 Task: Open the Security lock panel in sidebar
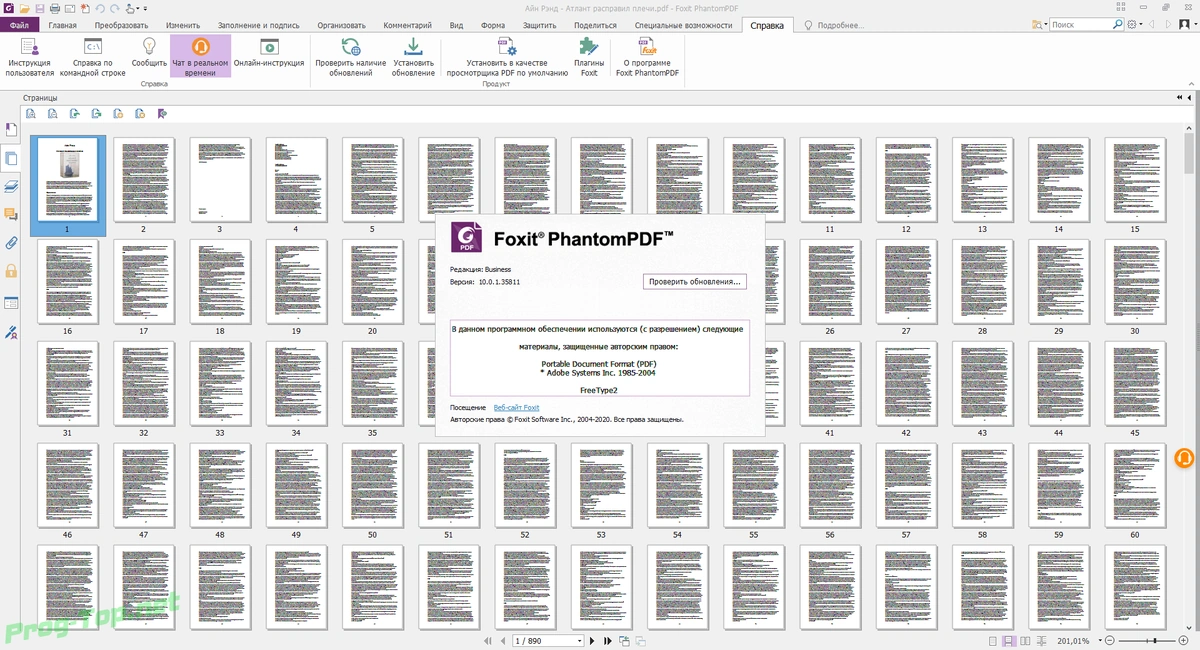[x=11, y=270]
